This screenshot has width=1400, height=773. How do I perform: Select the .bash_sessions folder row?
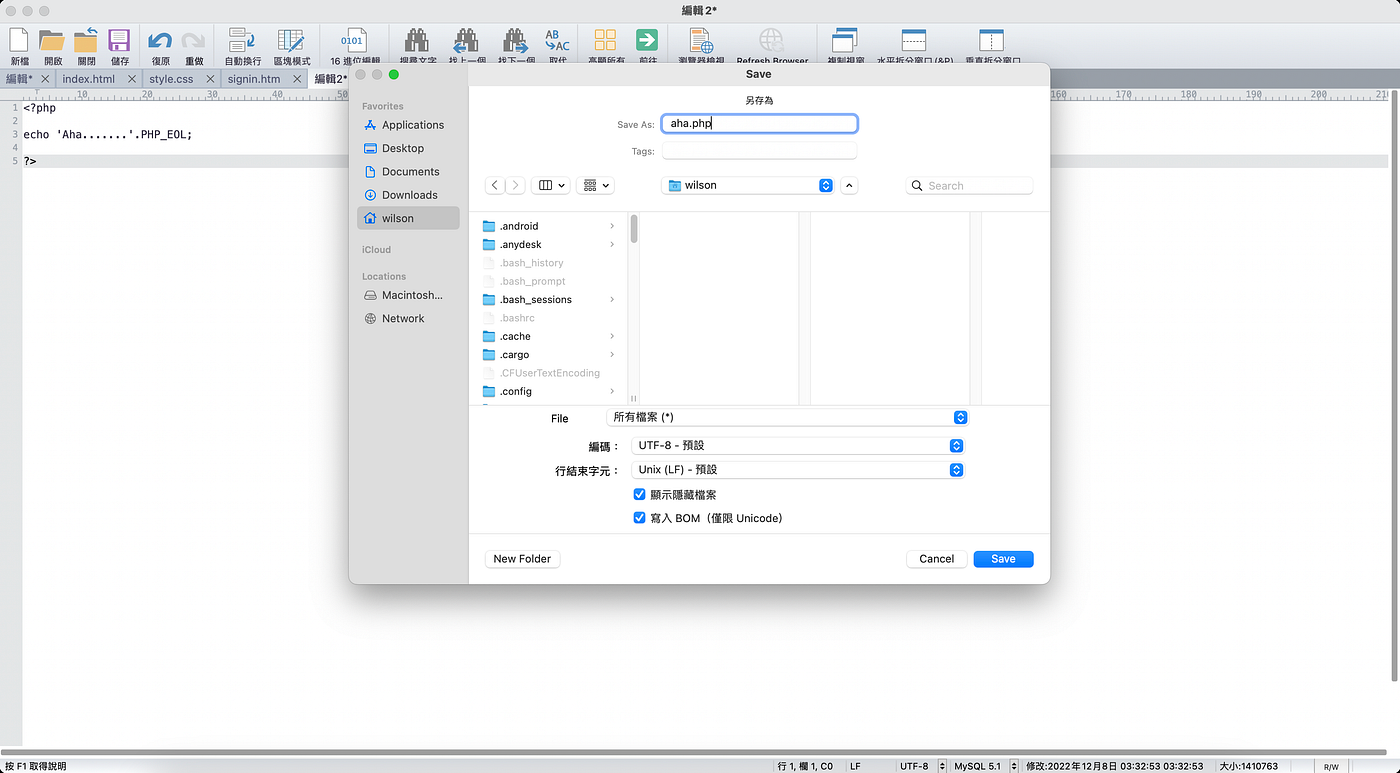click(549, 300)
